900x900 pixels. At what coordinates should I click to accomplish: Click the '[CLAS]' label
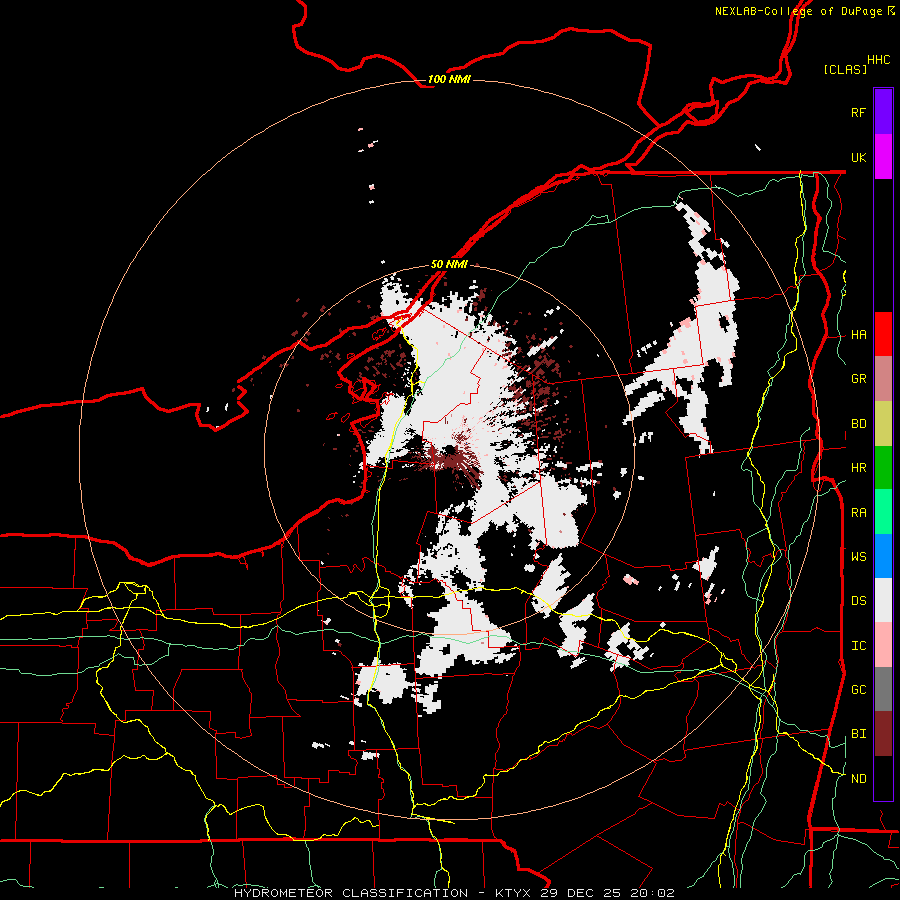pyautogui.click(x=845, y=69)
